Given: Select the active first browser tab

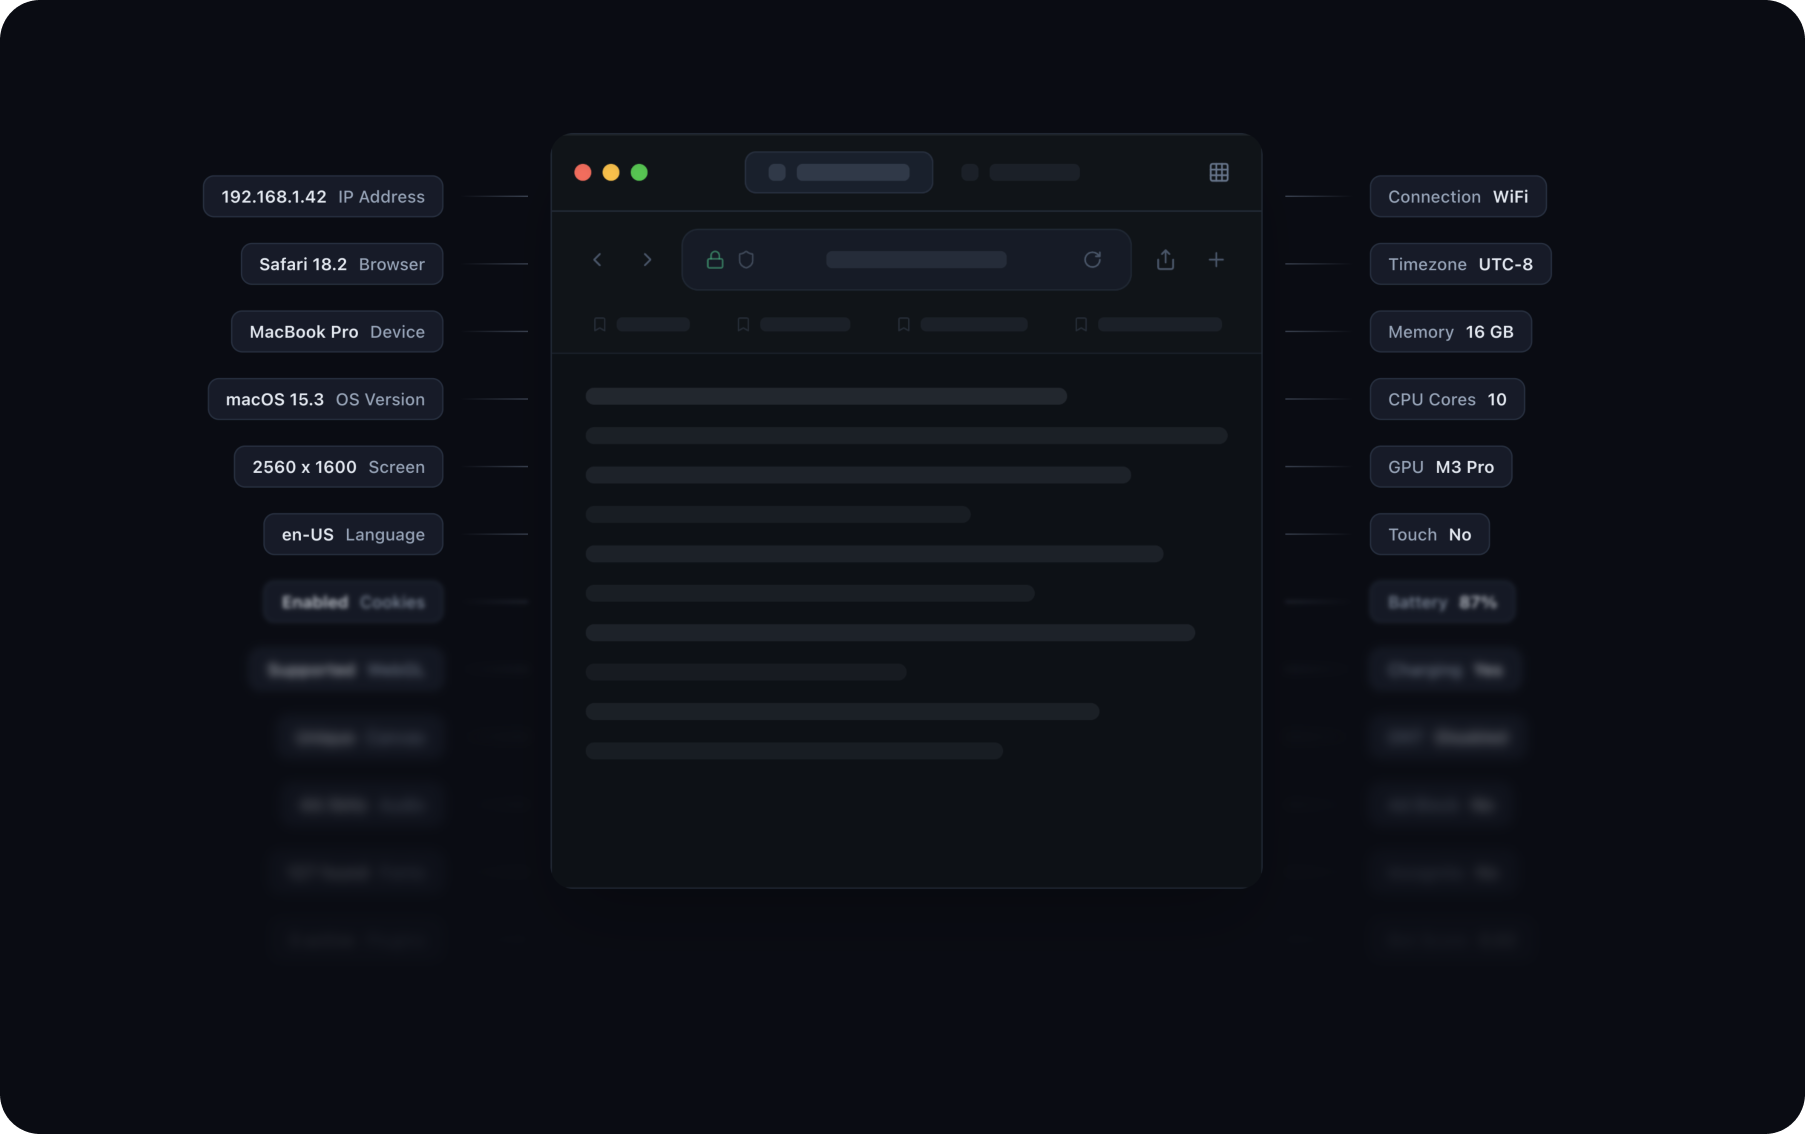Looking at the screenshot, I should pos(838,173).
